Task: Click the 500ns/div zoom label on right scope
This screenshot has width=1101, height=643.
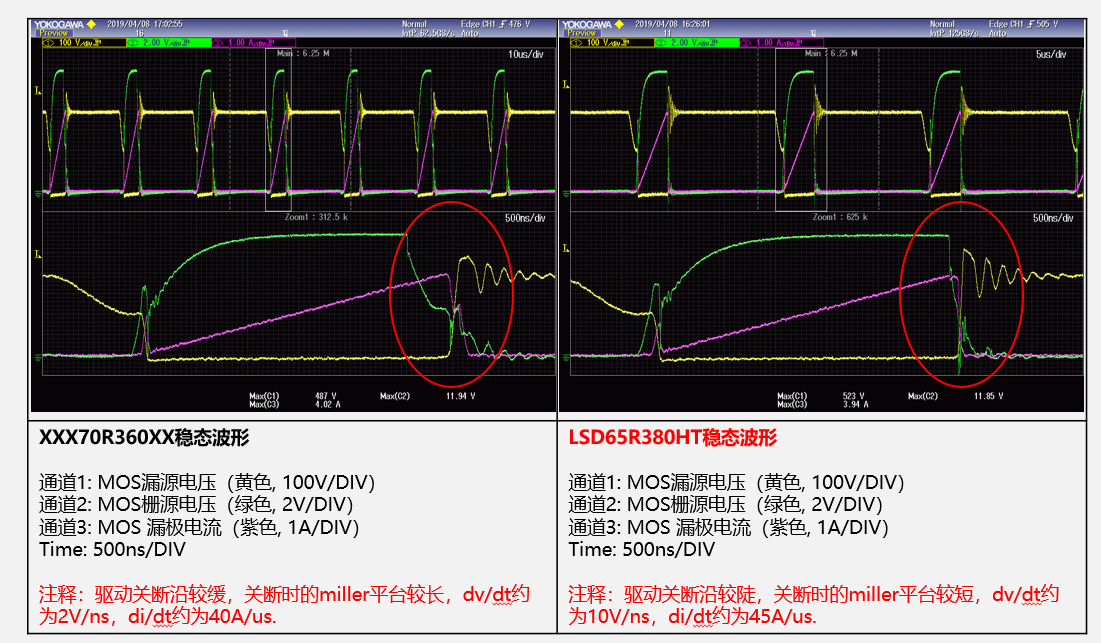Action: pyautogui.click(x=1053, y=218)
